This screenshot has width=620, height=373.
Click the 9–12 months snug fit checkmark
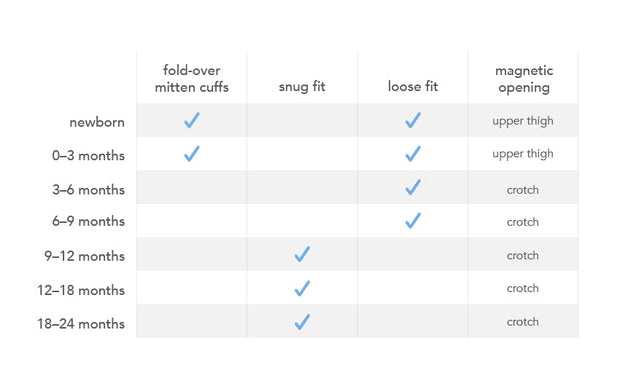(x=302, y=254)
